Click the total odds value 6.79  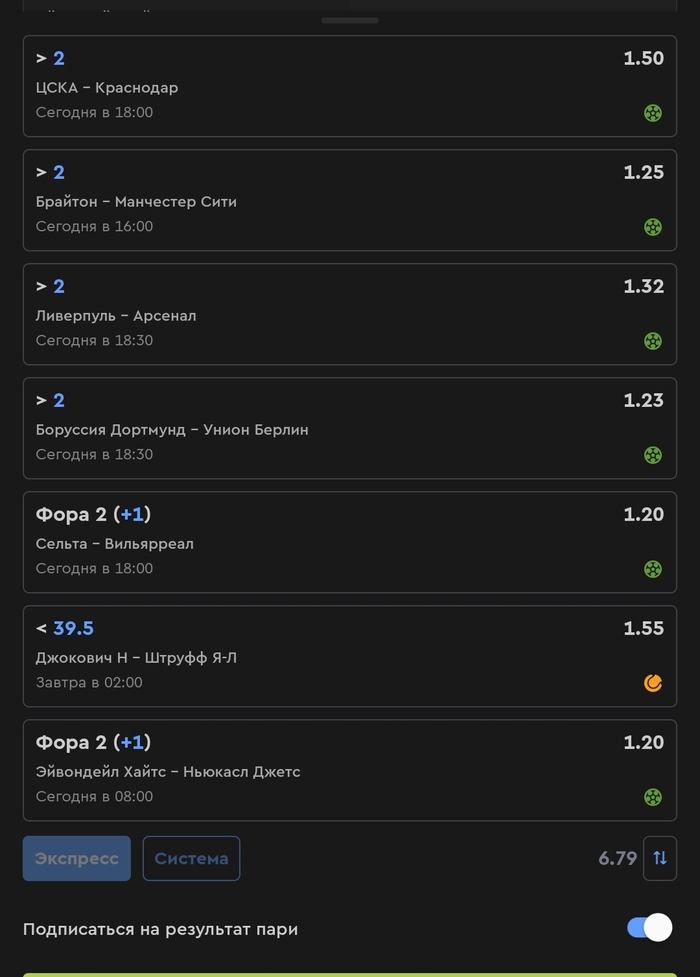617,858
